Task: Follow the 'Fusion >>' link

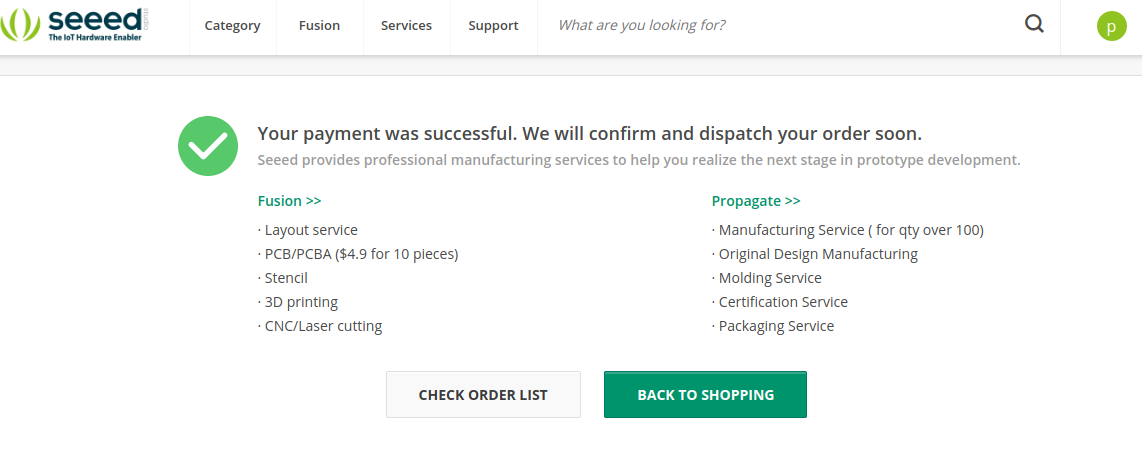Action: click(x=289, y=201)
